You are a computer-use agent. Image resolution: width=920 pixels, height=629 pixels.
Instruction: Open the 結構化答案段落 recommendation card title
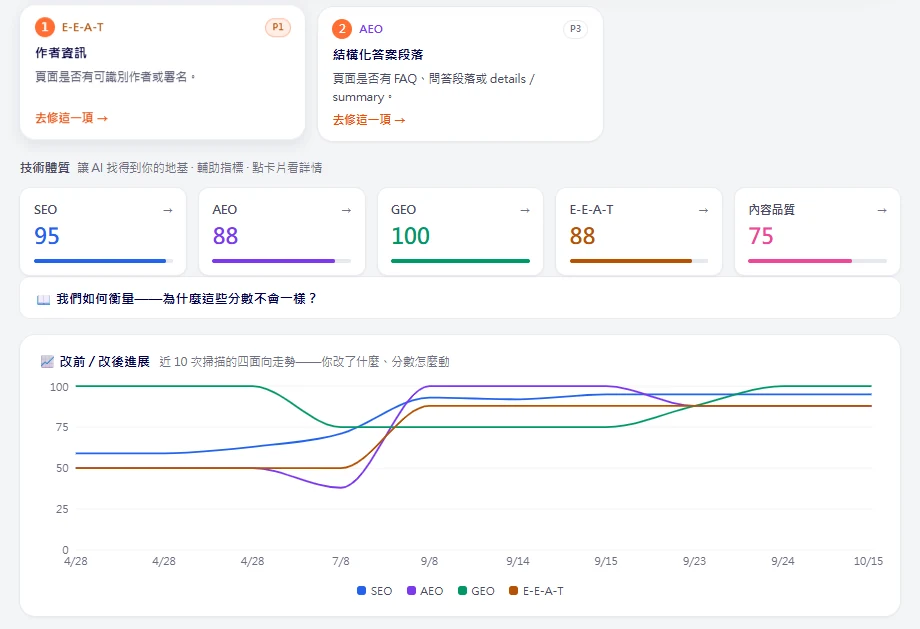click(x=378, y=55)
